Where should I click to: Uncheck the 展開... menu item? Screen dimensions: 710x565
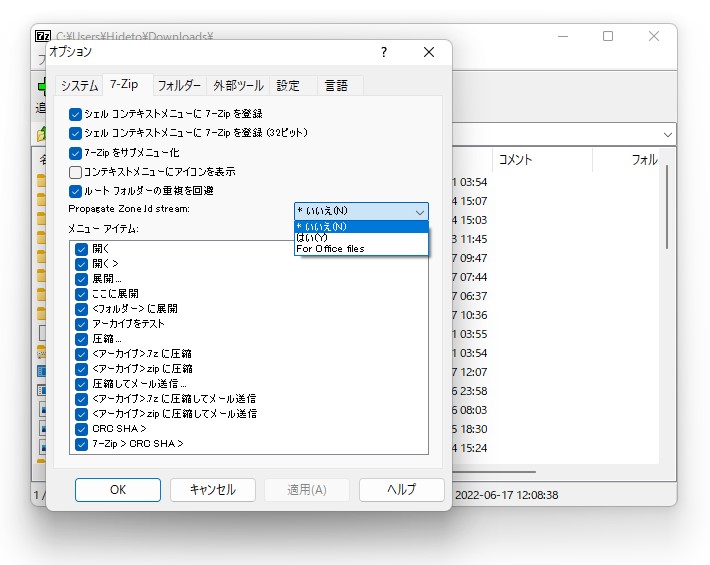coord(82,279)
